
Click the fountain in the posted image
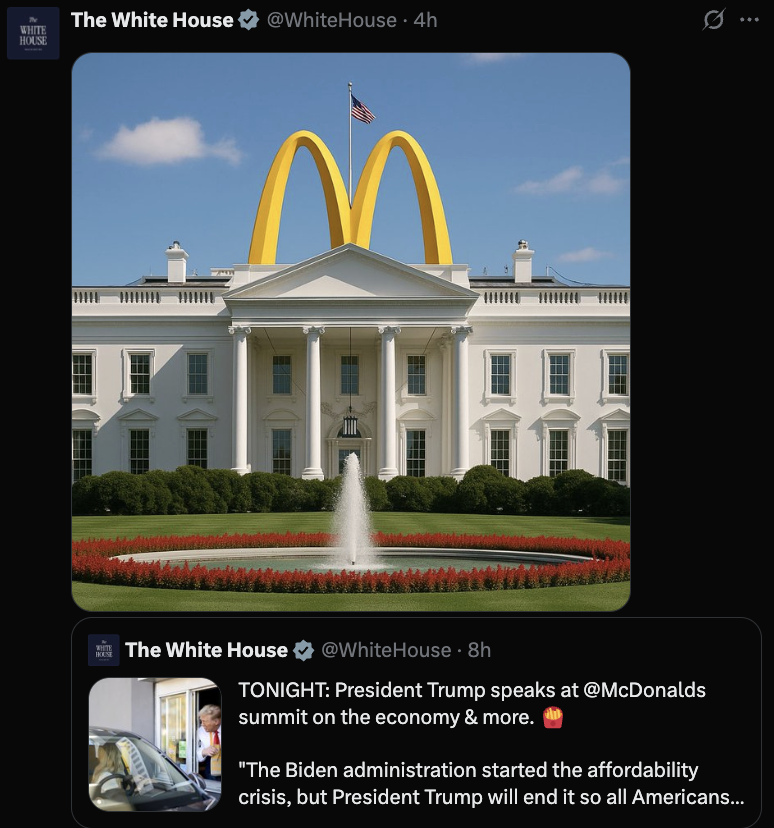(x=353, y=510)
